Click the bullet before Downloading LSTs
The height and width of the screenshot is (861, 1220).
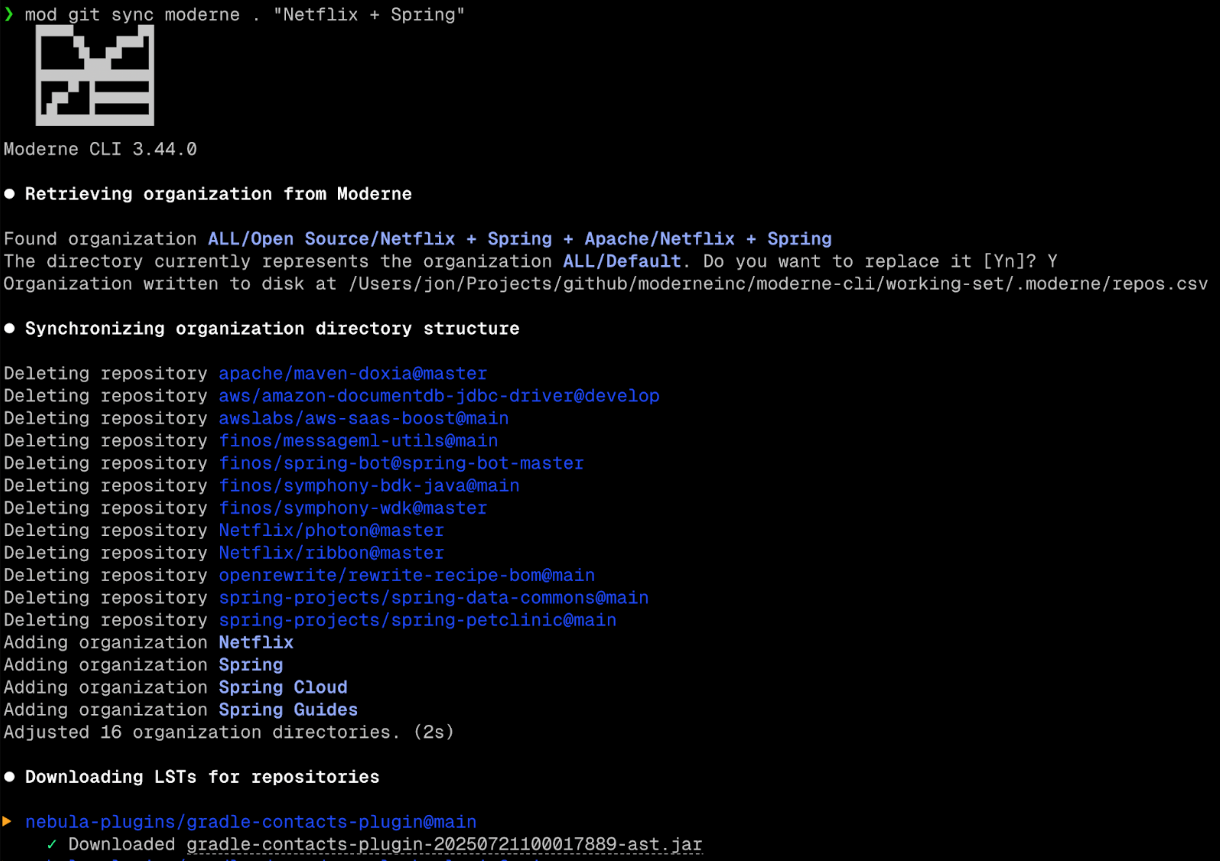pos(10,777)
